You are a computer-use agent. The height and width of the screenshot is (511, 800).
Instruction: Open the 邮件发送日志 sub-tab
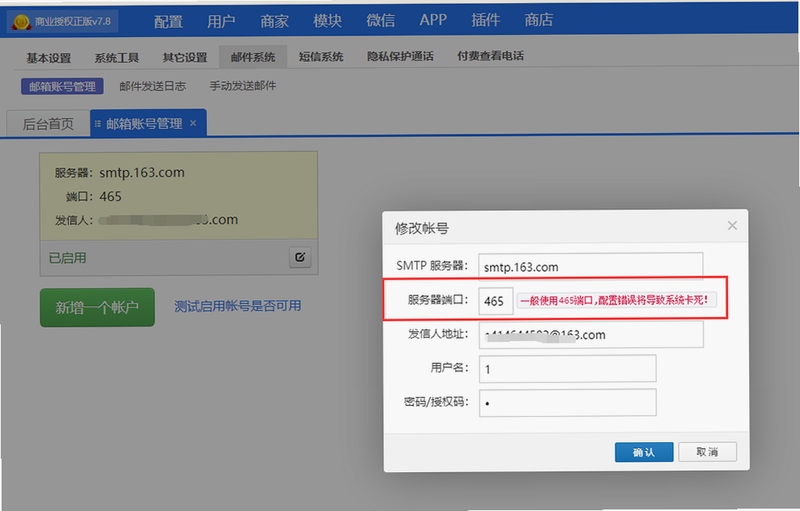[153, 86]
